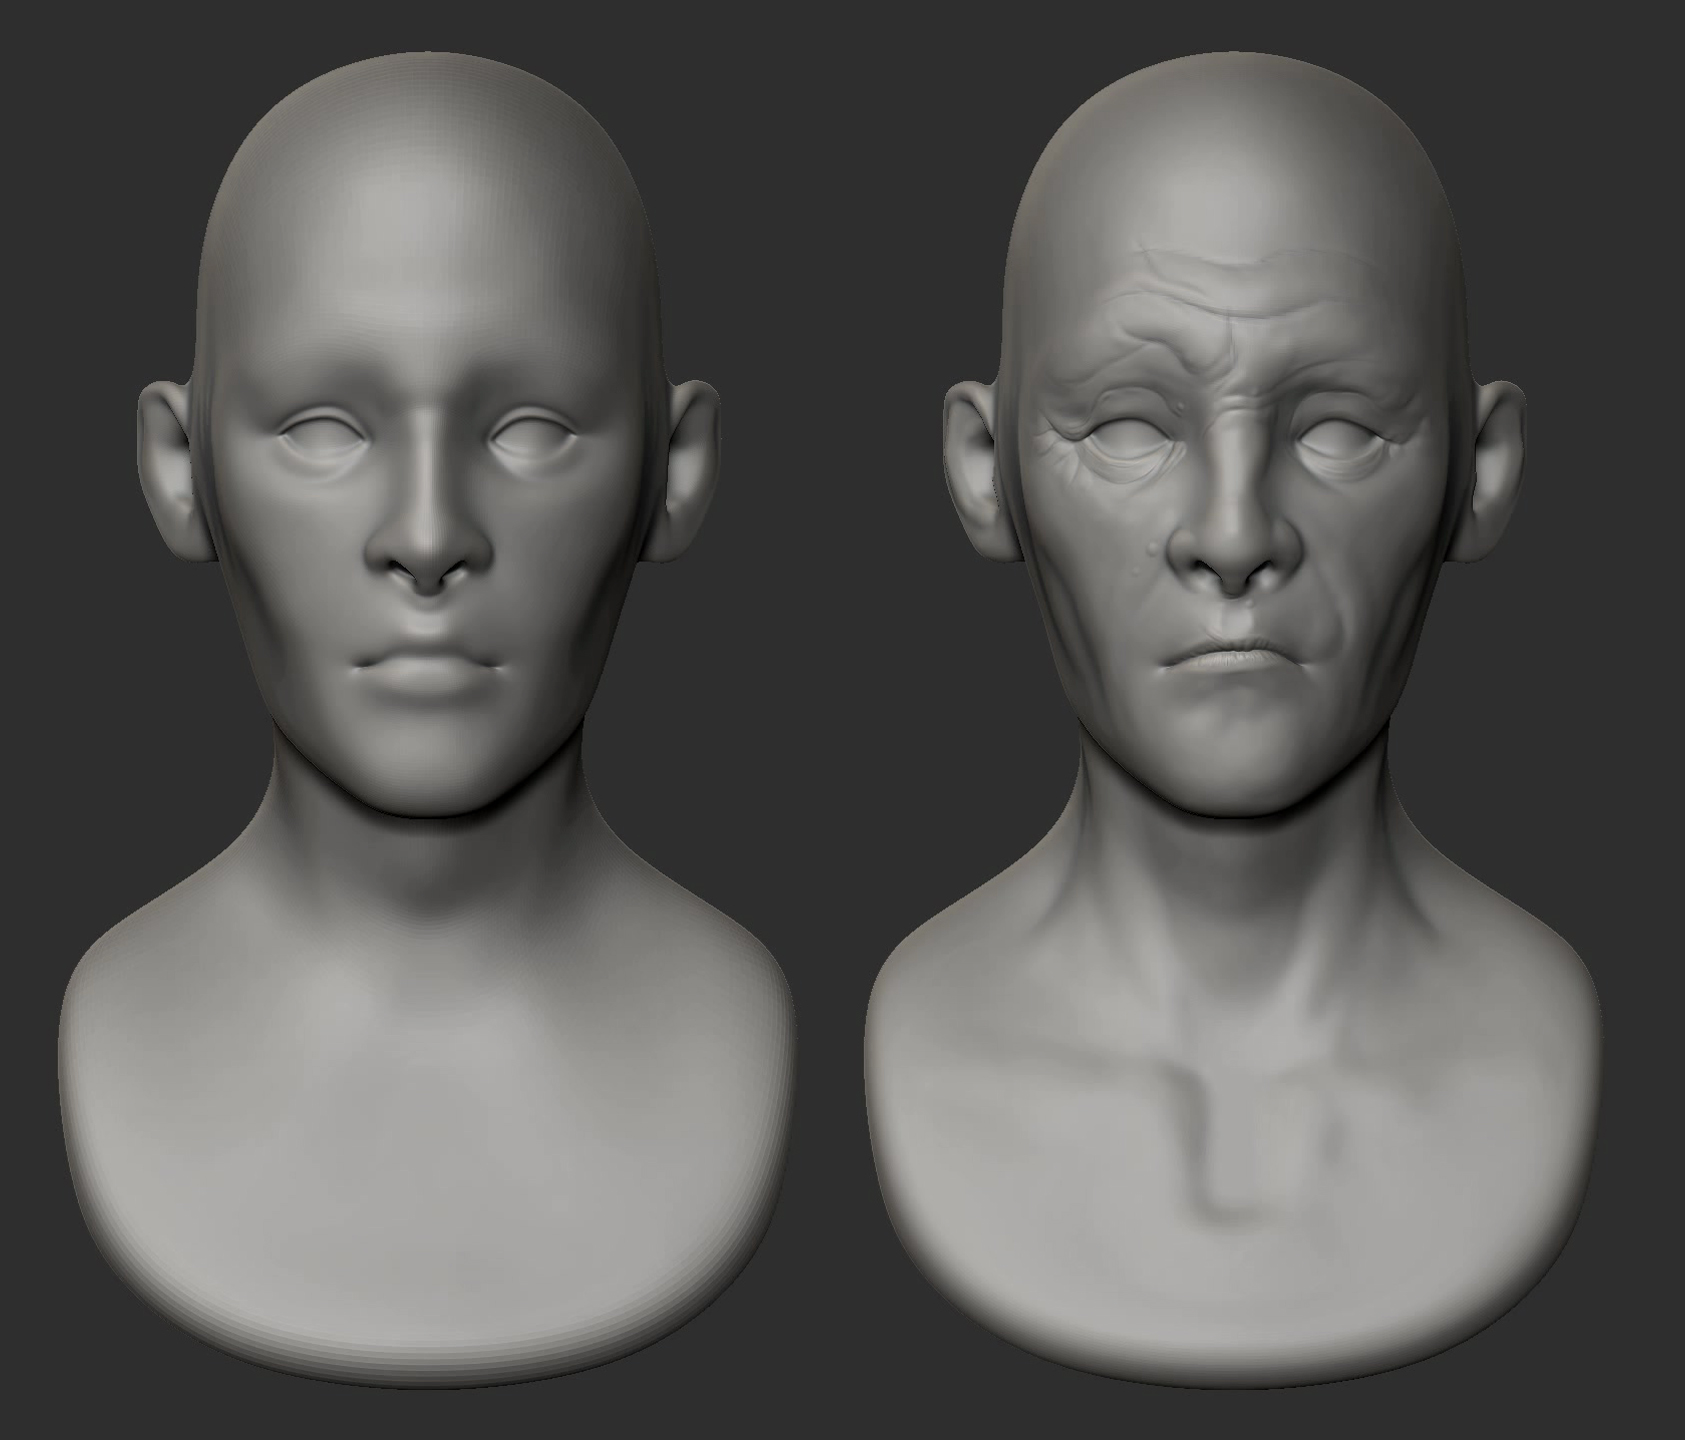Click the smooth bust's right eye socket
Image resolution: width=1685 pixels, height=1440 pixels.
[532, 435]
